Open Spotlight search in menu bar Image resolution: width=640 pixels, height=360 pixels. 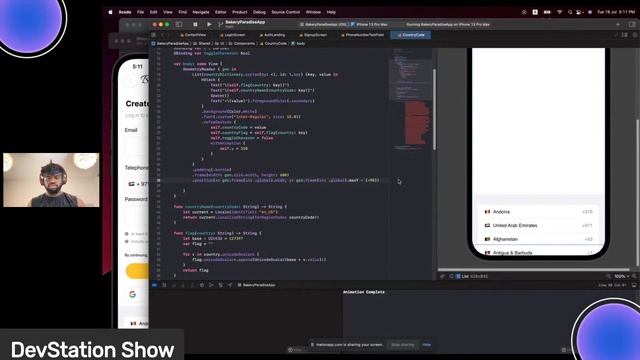pos(570,12)
